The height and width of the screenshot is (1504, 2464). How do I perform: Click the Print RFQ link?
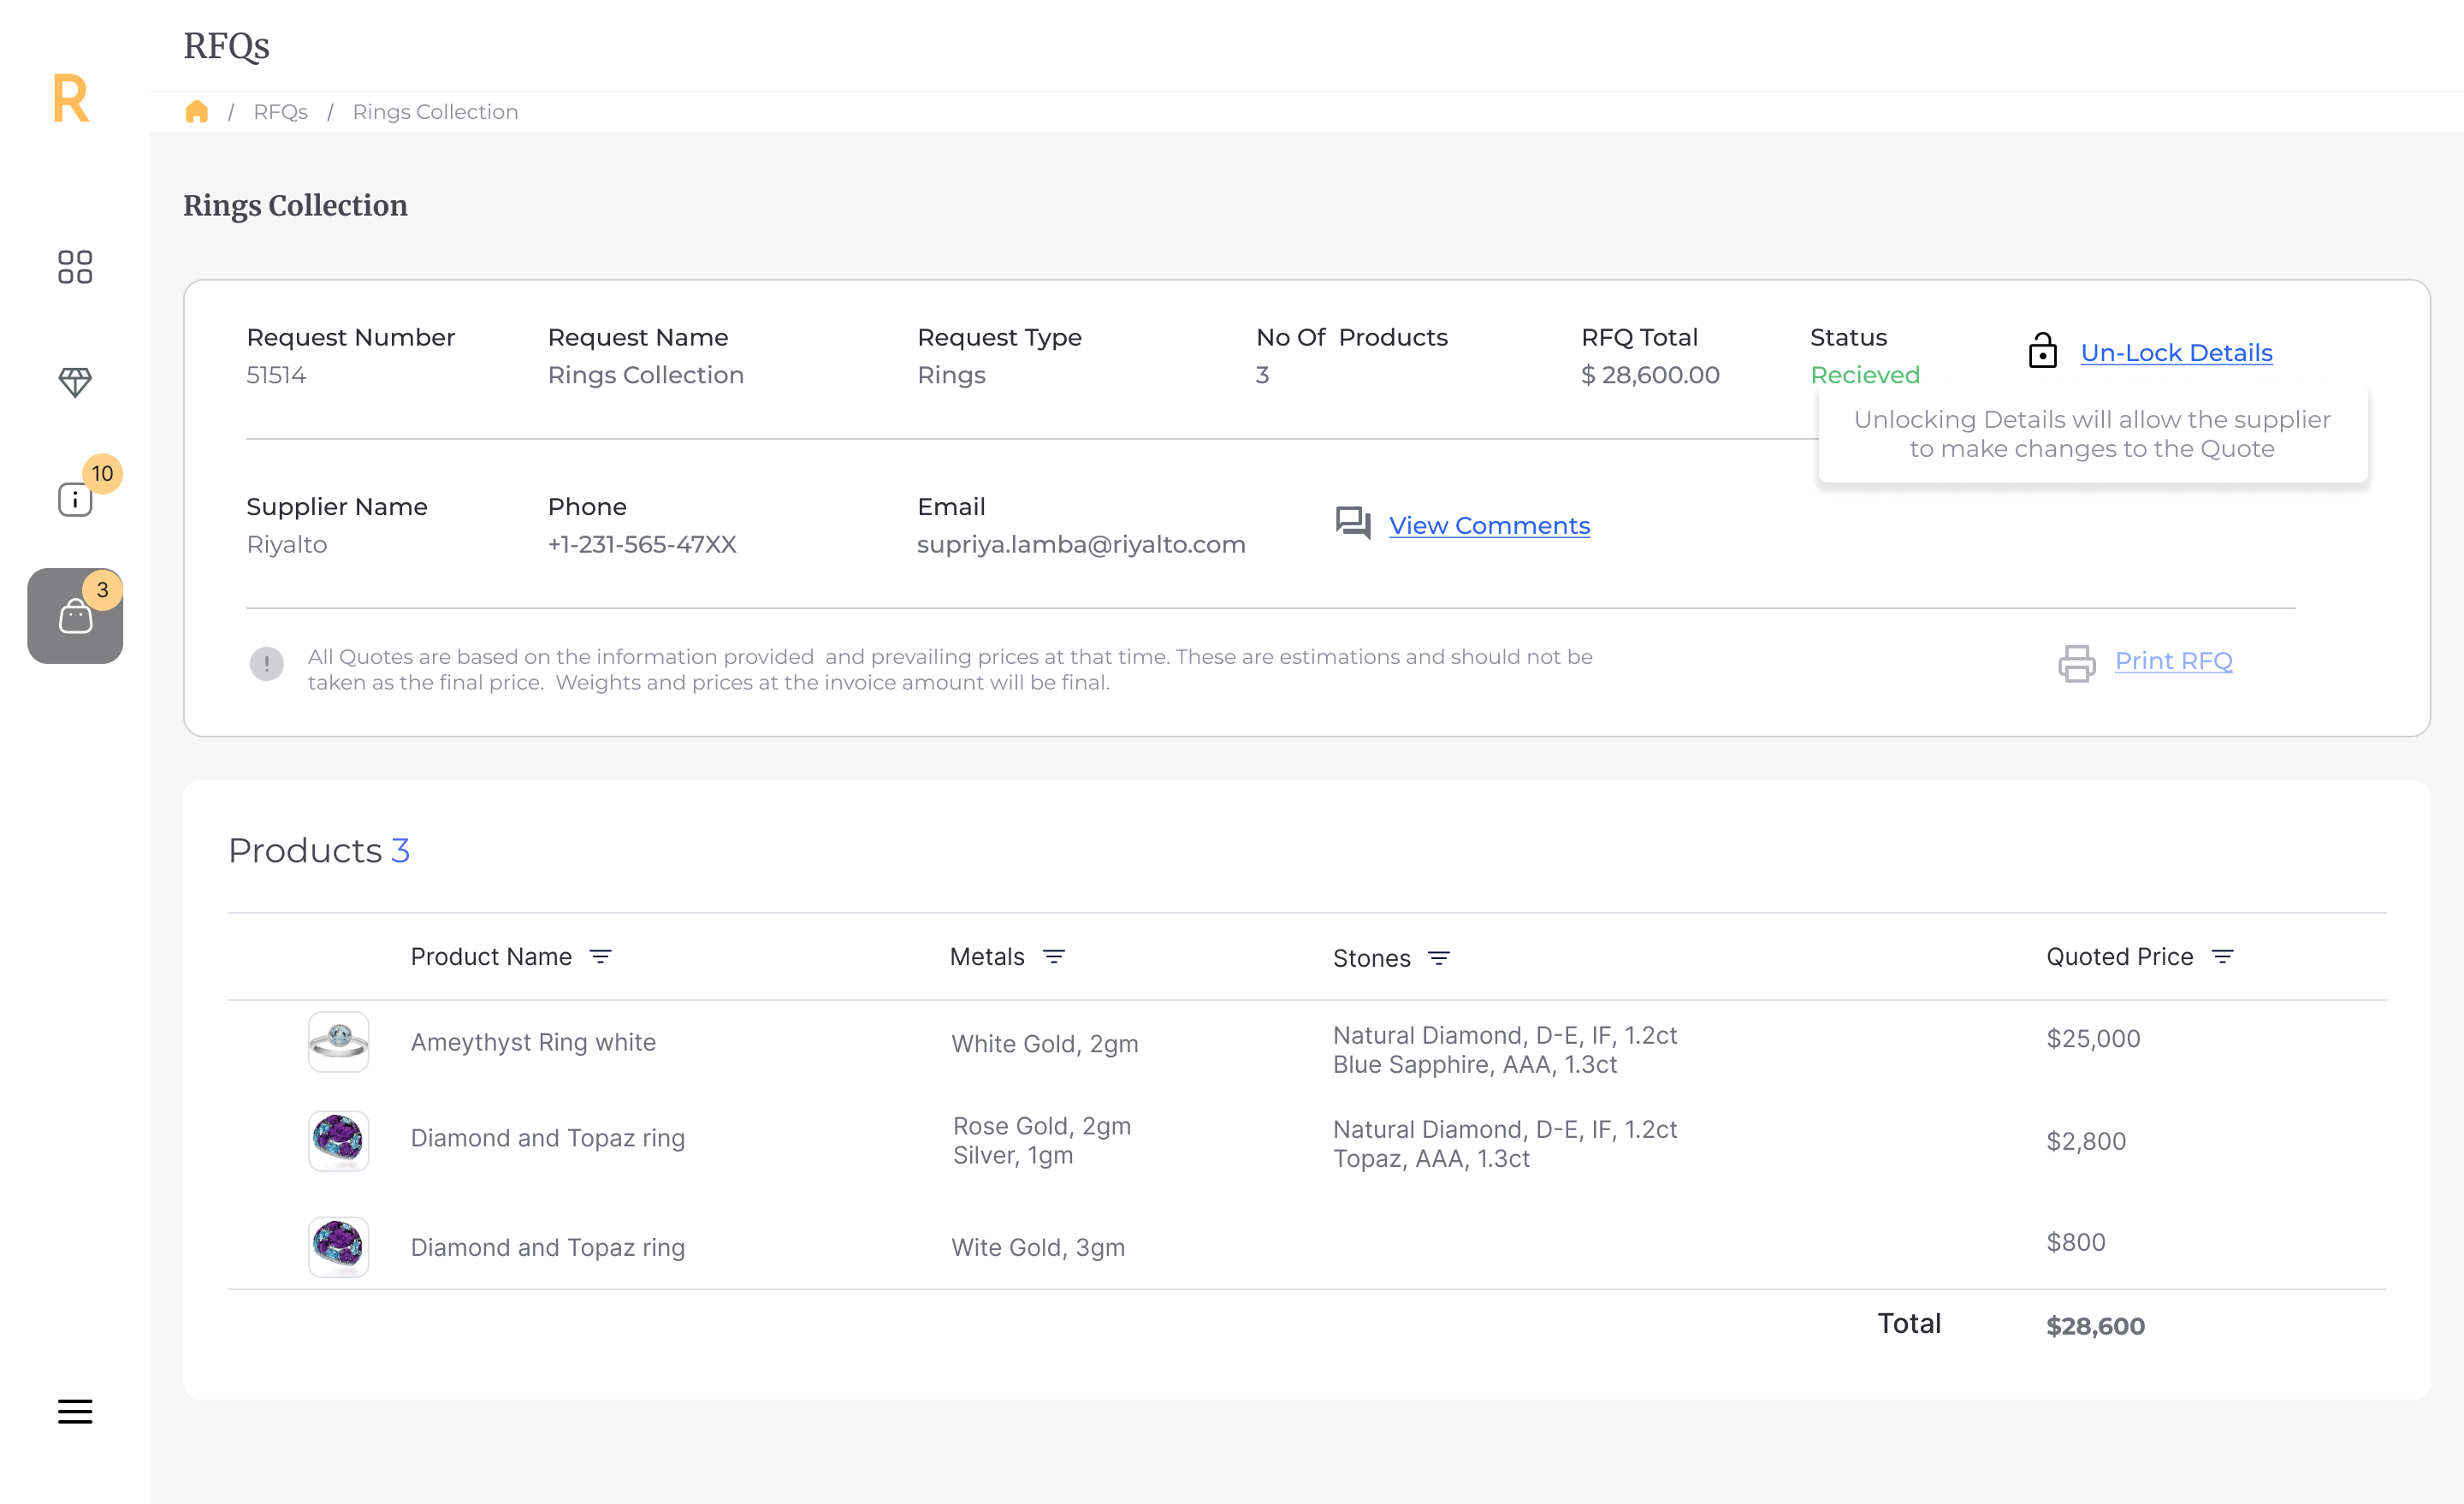pyautogui.click(x=2173, y=661)
